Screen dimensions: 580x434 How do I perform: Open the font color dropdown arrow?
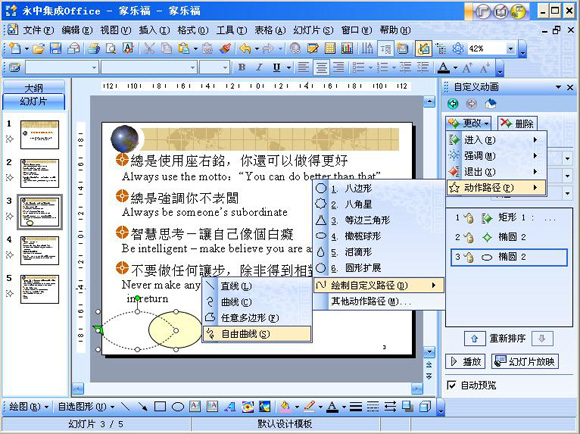pos(455,67)
